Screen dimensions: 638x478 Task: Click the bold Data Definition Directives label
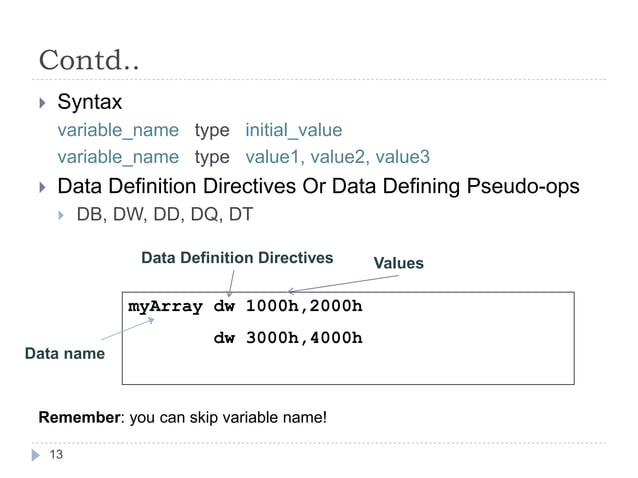click(x=237, y=258)
